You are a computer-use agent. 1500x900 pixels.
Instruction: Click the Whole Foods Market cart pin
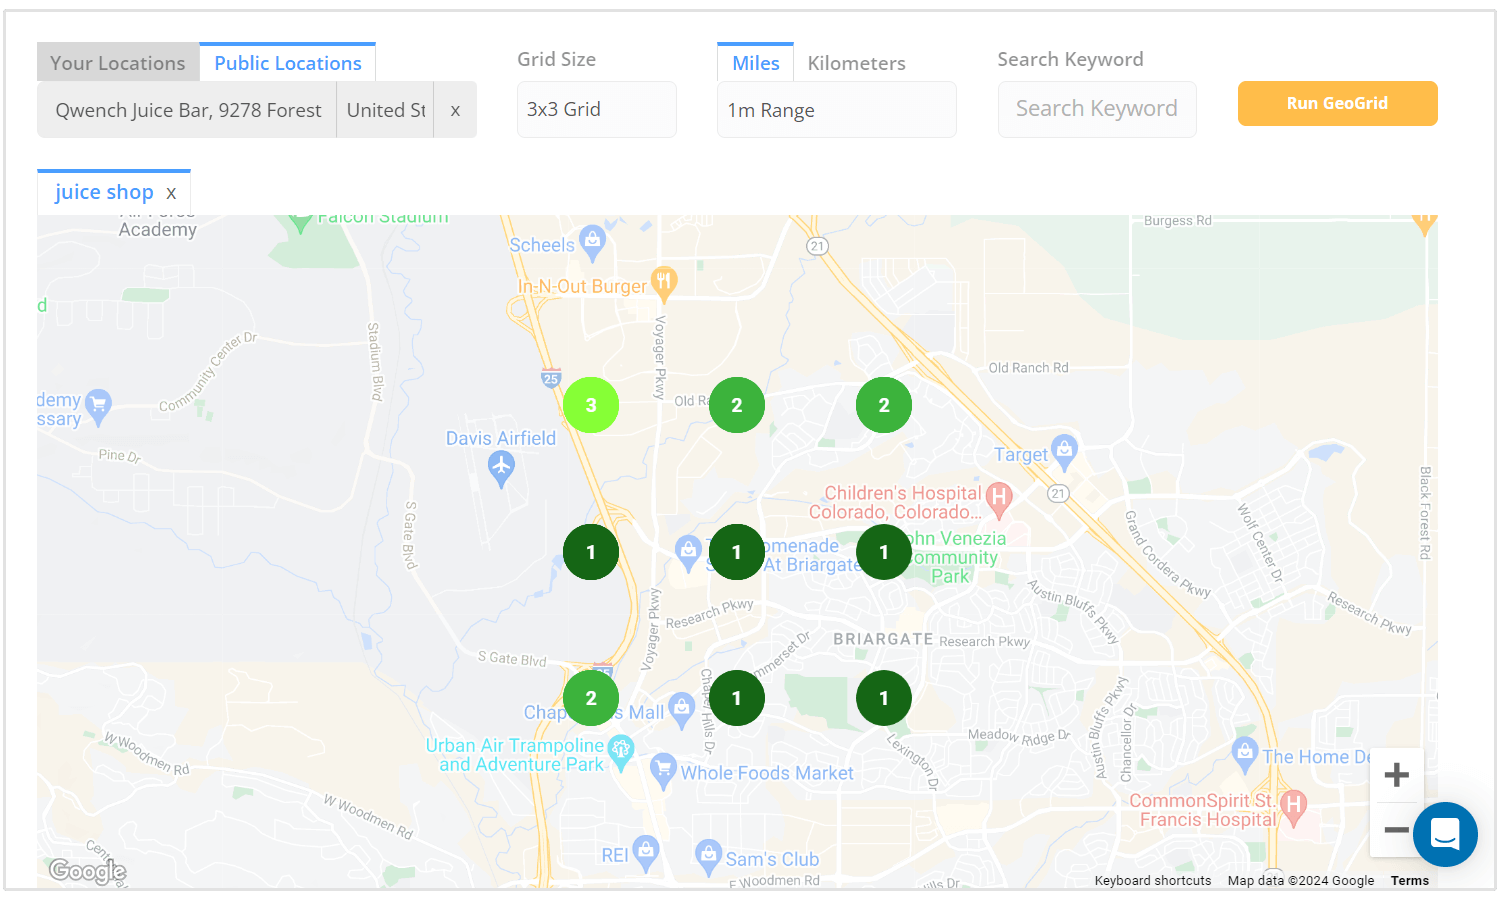662,769
